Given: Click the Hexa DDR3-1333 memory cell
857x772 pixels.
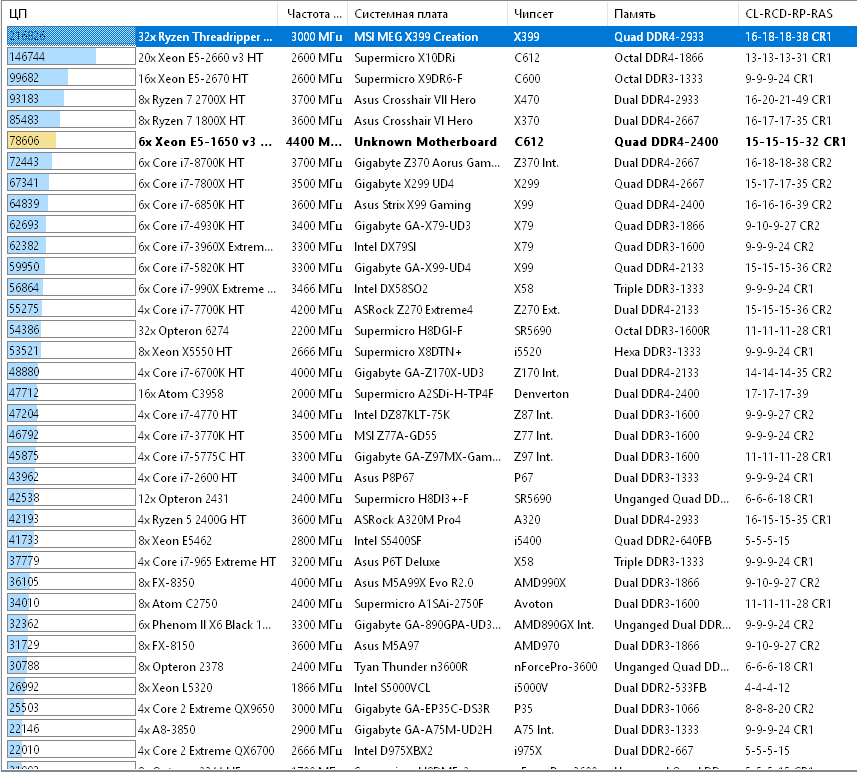Looking at the screenshot, I should click(657, 352).
